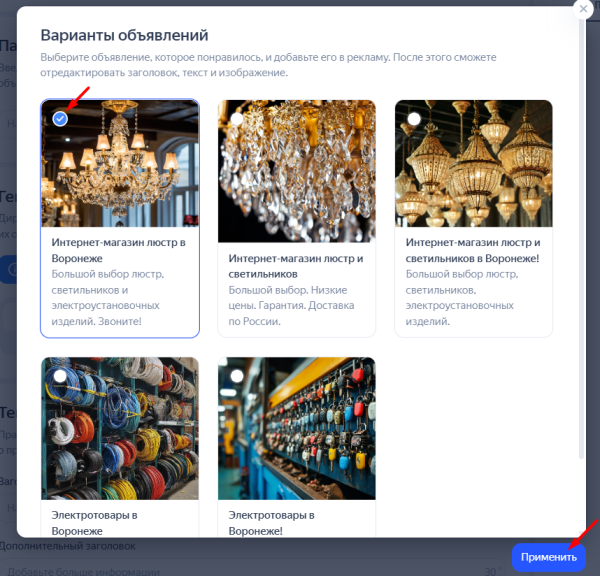The width and height of the screenshot is (600, 576).
Task: Click the title 'Интернет-магазин люстр и светильников в Воронеже!'
Action: (x=473, y=250)
